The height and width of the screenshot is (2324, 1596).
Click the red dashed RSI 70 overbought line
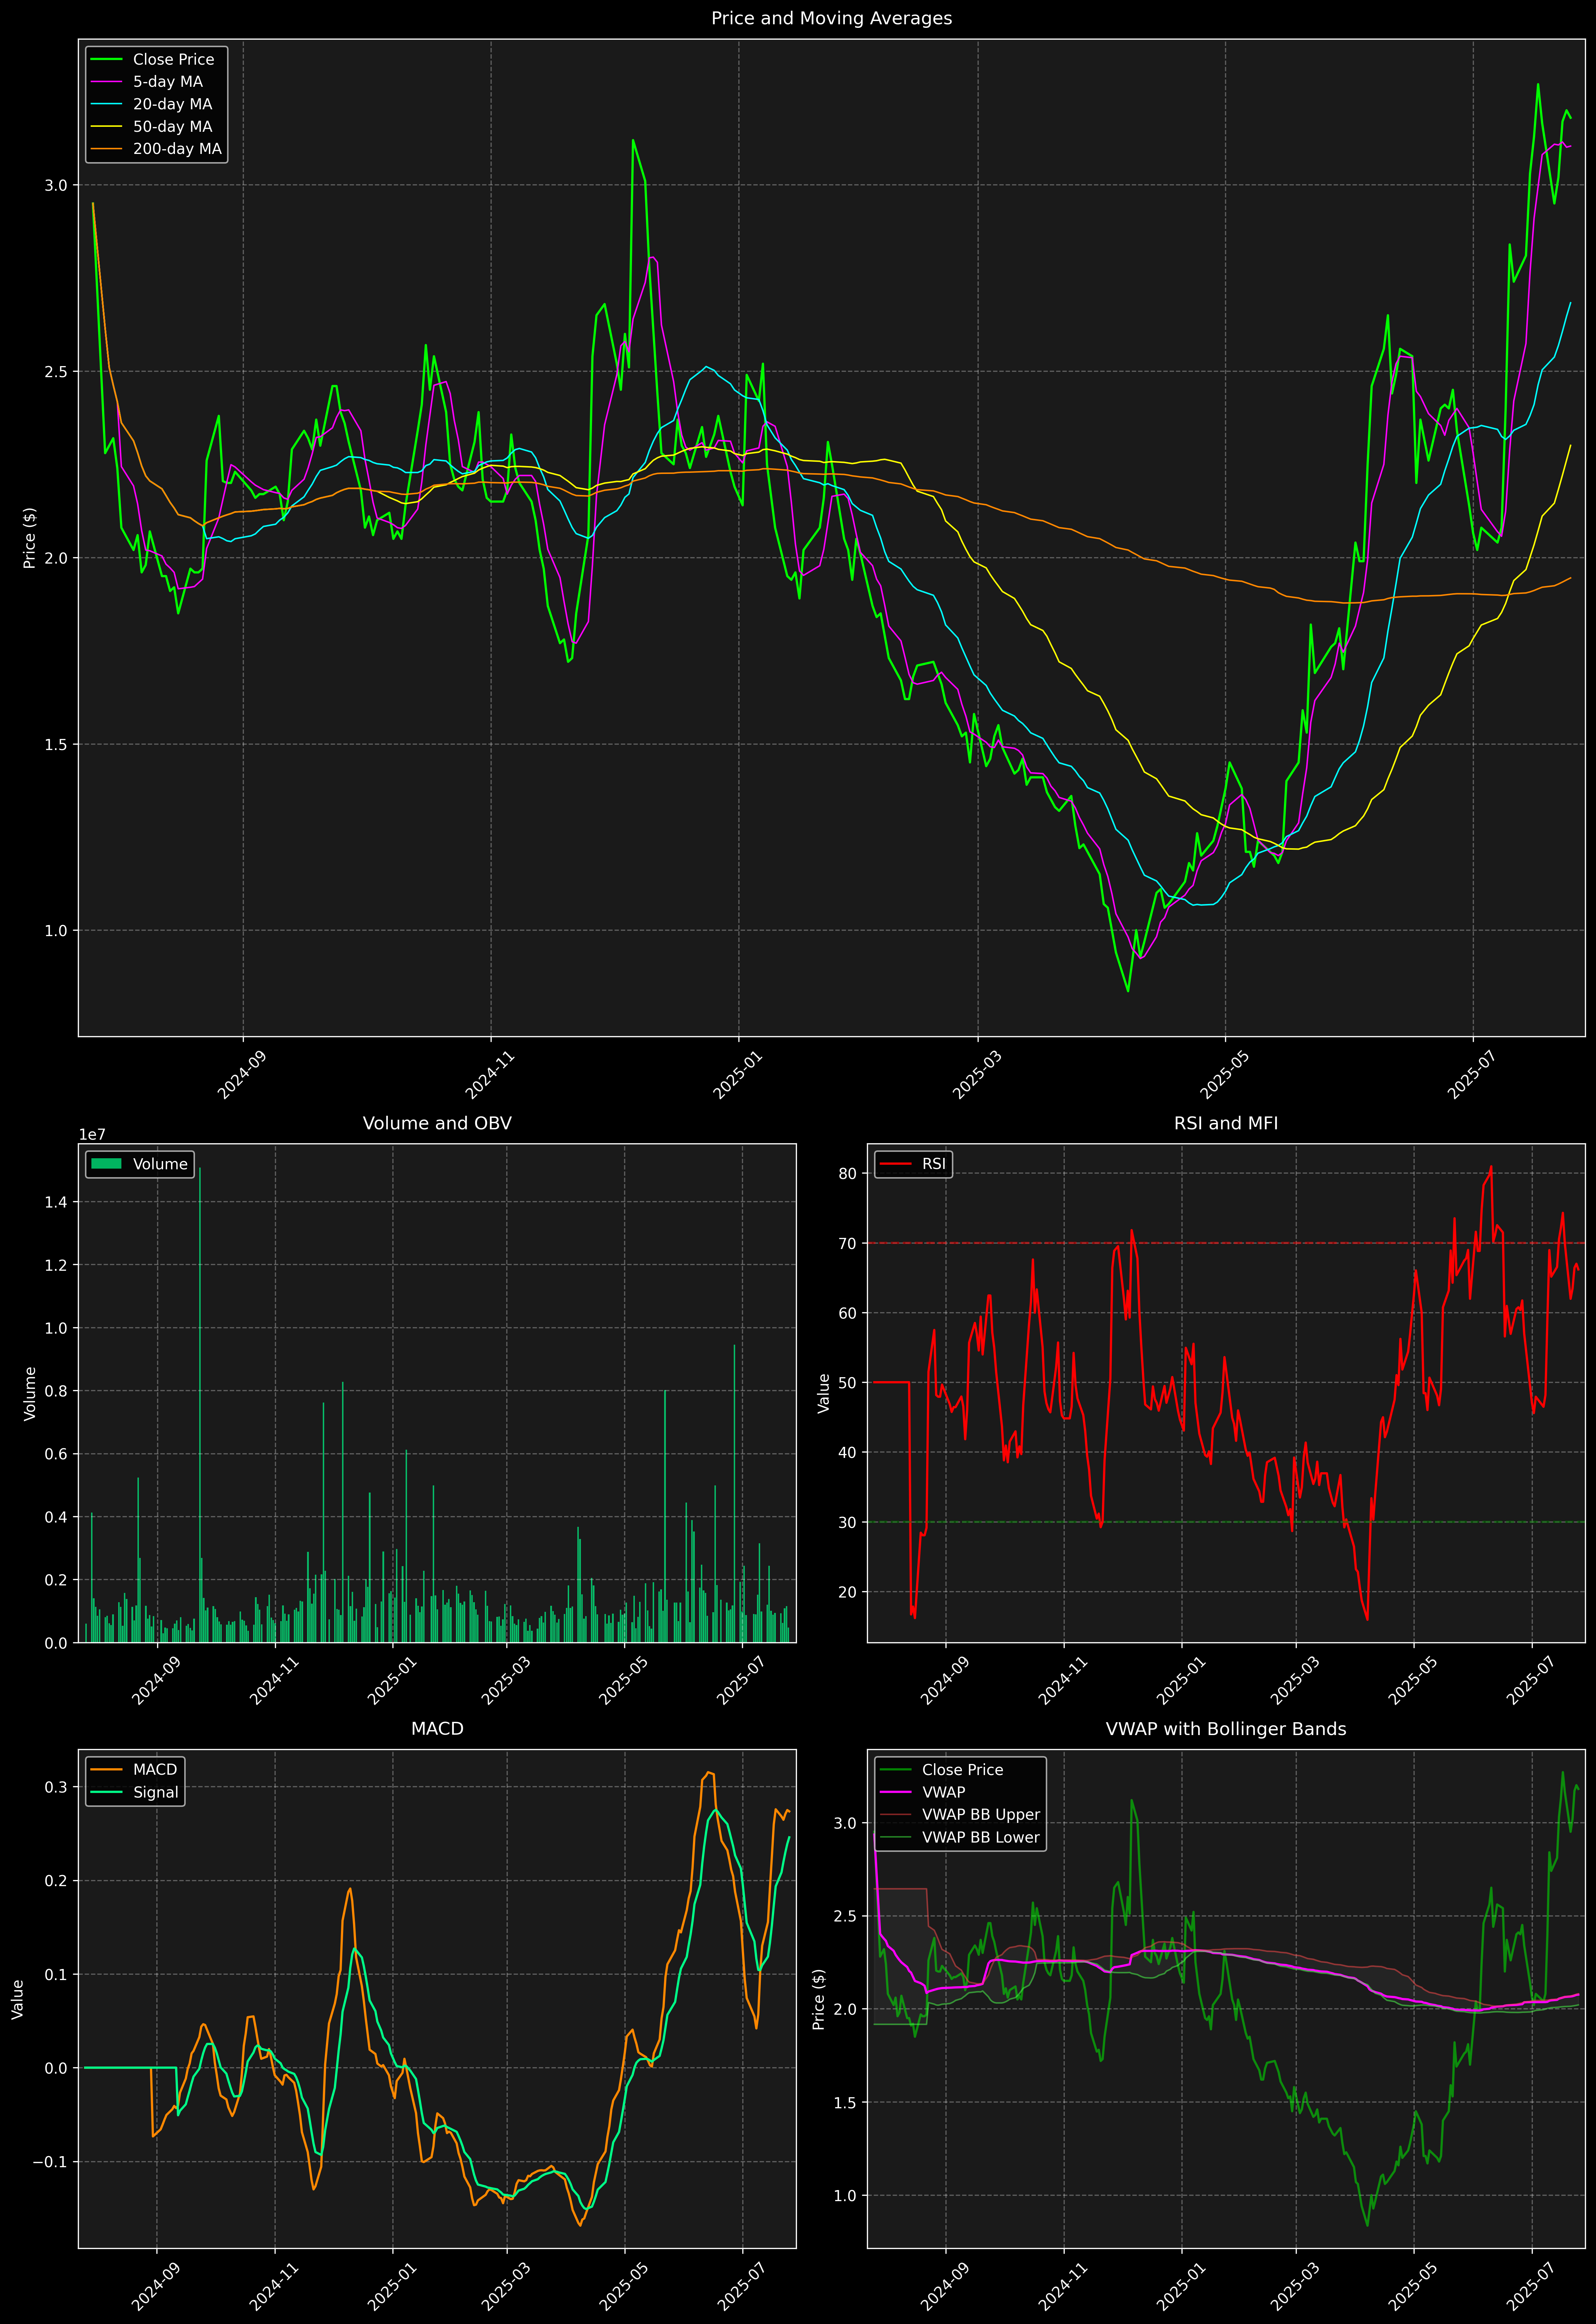[1226, 1243]
